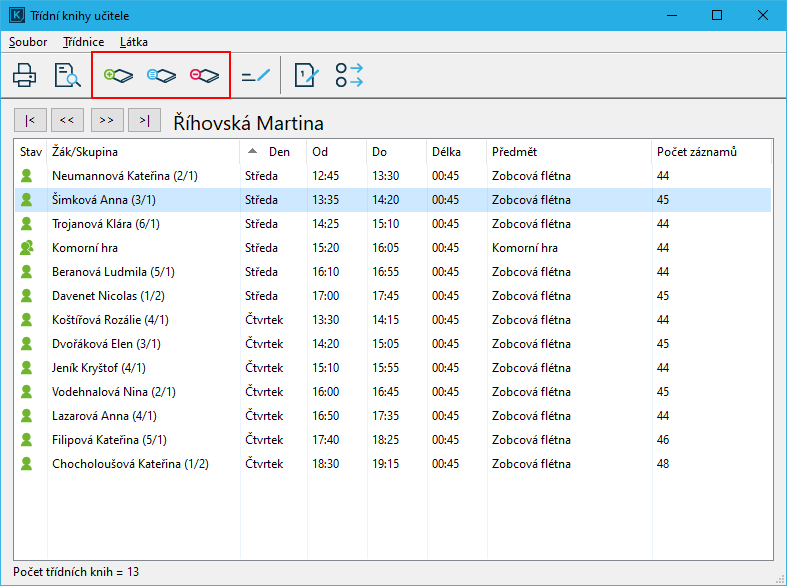Click the Print toolbar icon
The width and height of the screenshot is (787, 586).
pos(25,75)
